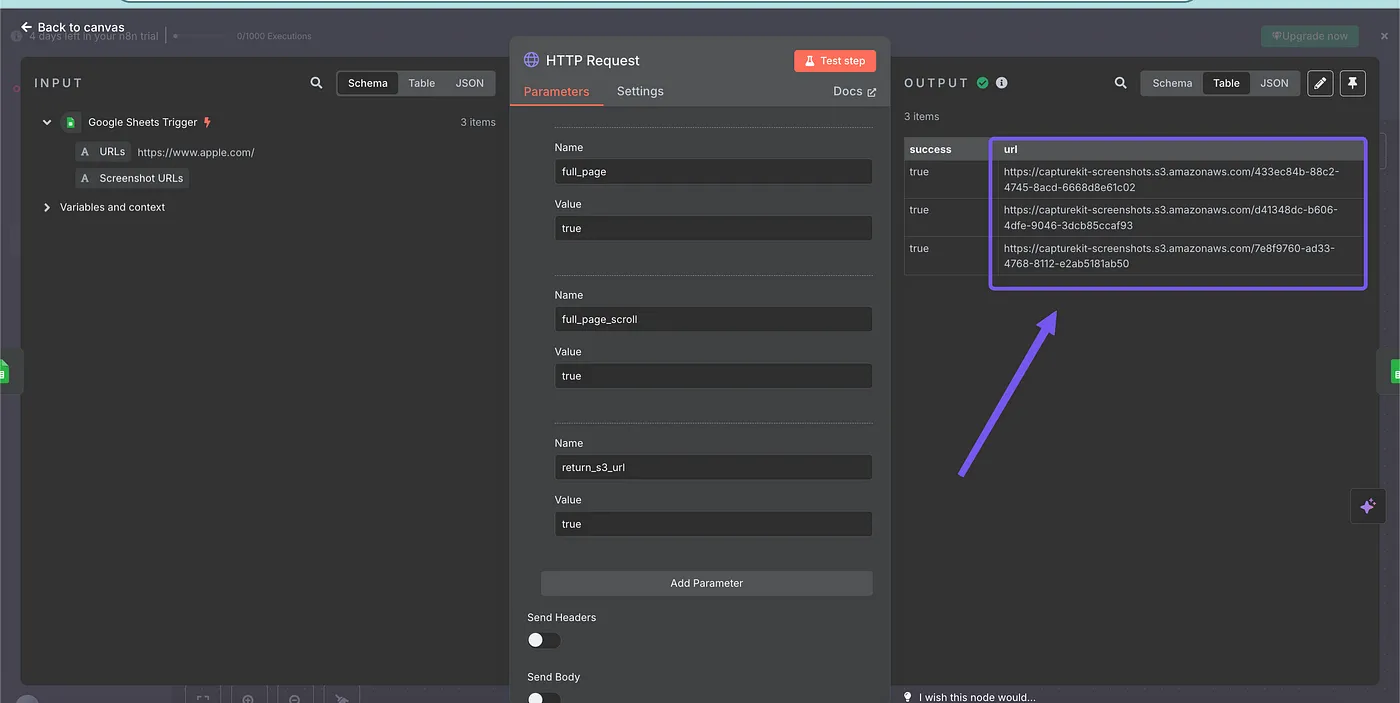This screenshot has height=703, width=1400.
Task: Switch output view to Schema
Action: [x=1172, y=83]
